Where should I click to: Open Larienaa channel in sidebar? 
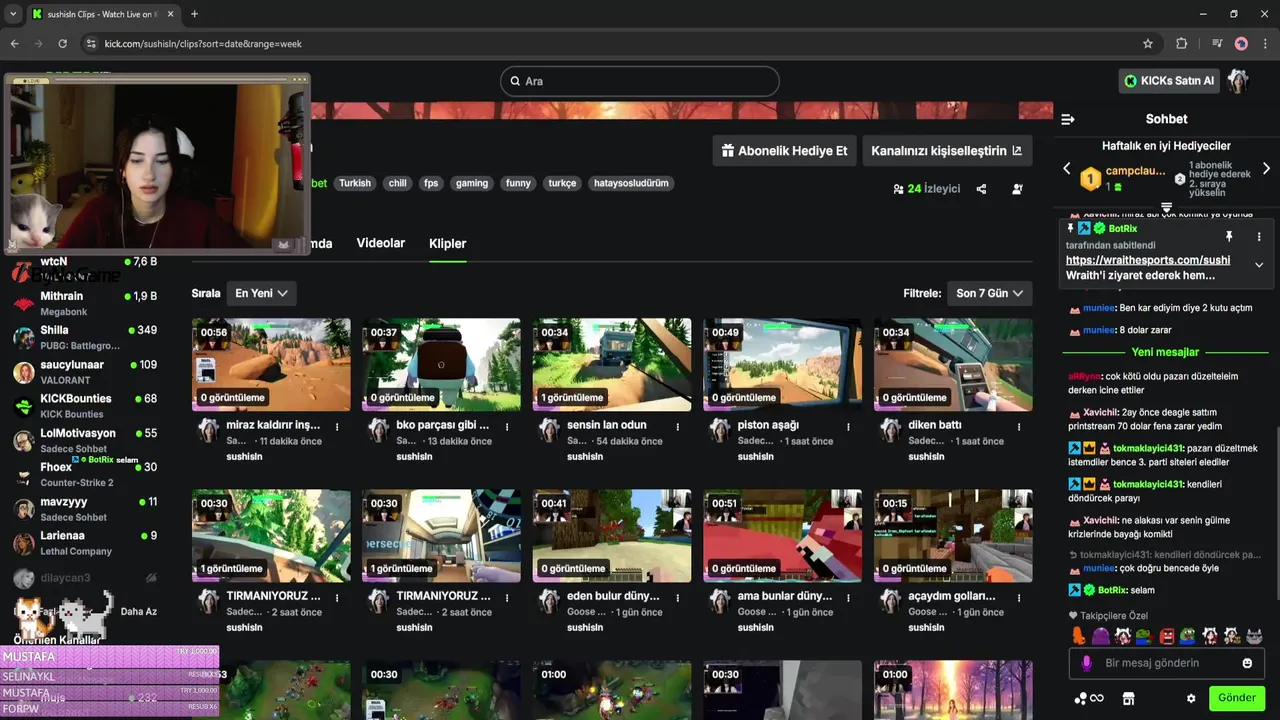[85, 543]
